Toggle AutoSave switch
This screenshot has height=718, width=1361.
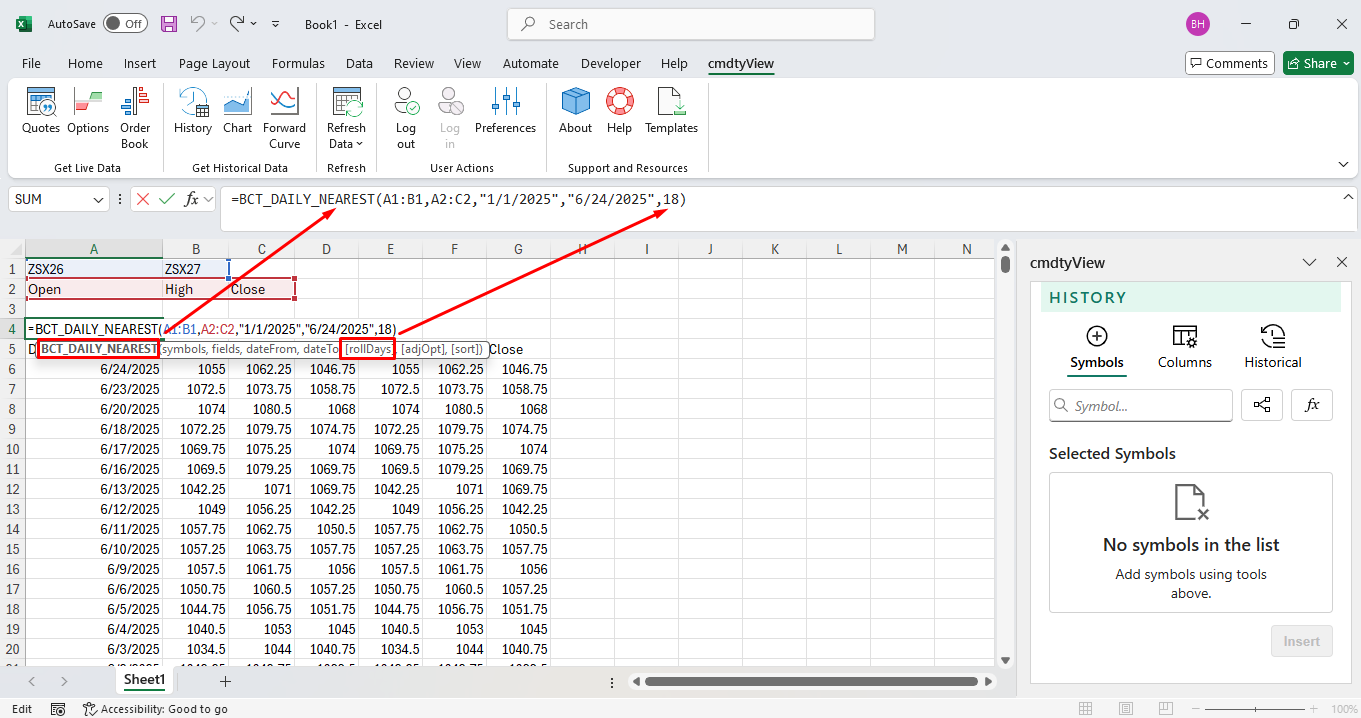pos(125,24)
